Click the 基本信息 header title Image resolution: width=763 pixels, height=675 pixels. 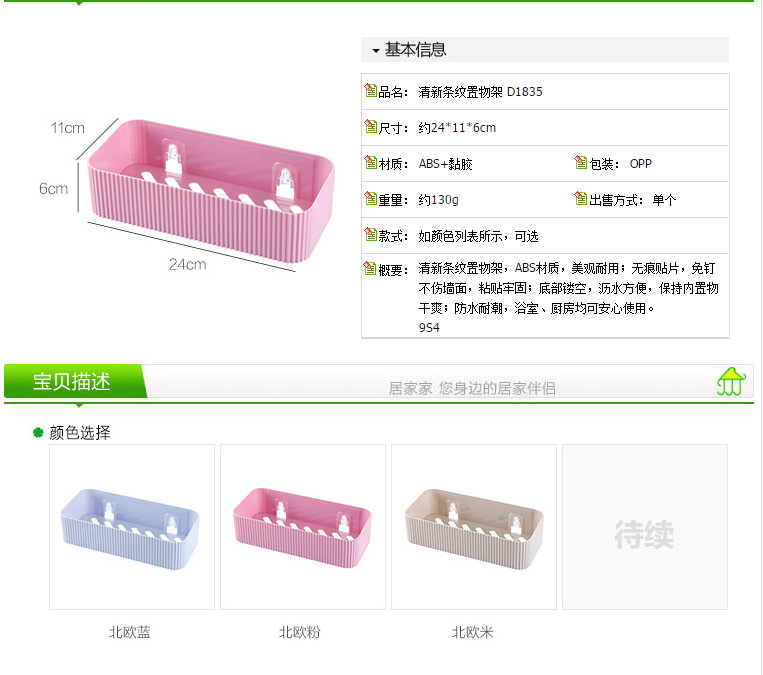tap(415, 50)
